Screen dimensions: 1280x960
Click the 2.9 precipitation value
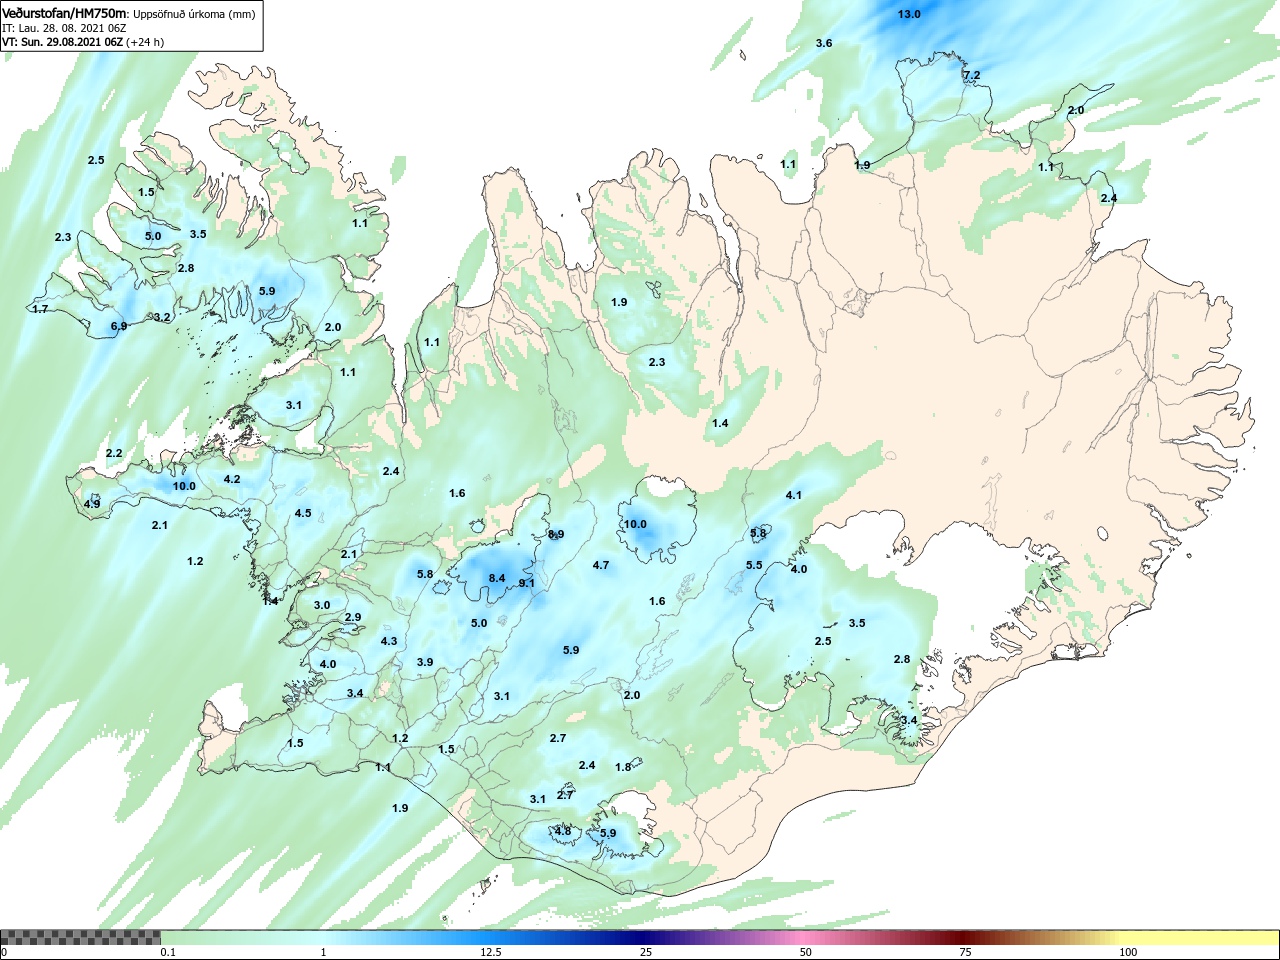(x=353, y=617)
